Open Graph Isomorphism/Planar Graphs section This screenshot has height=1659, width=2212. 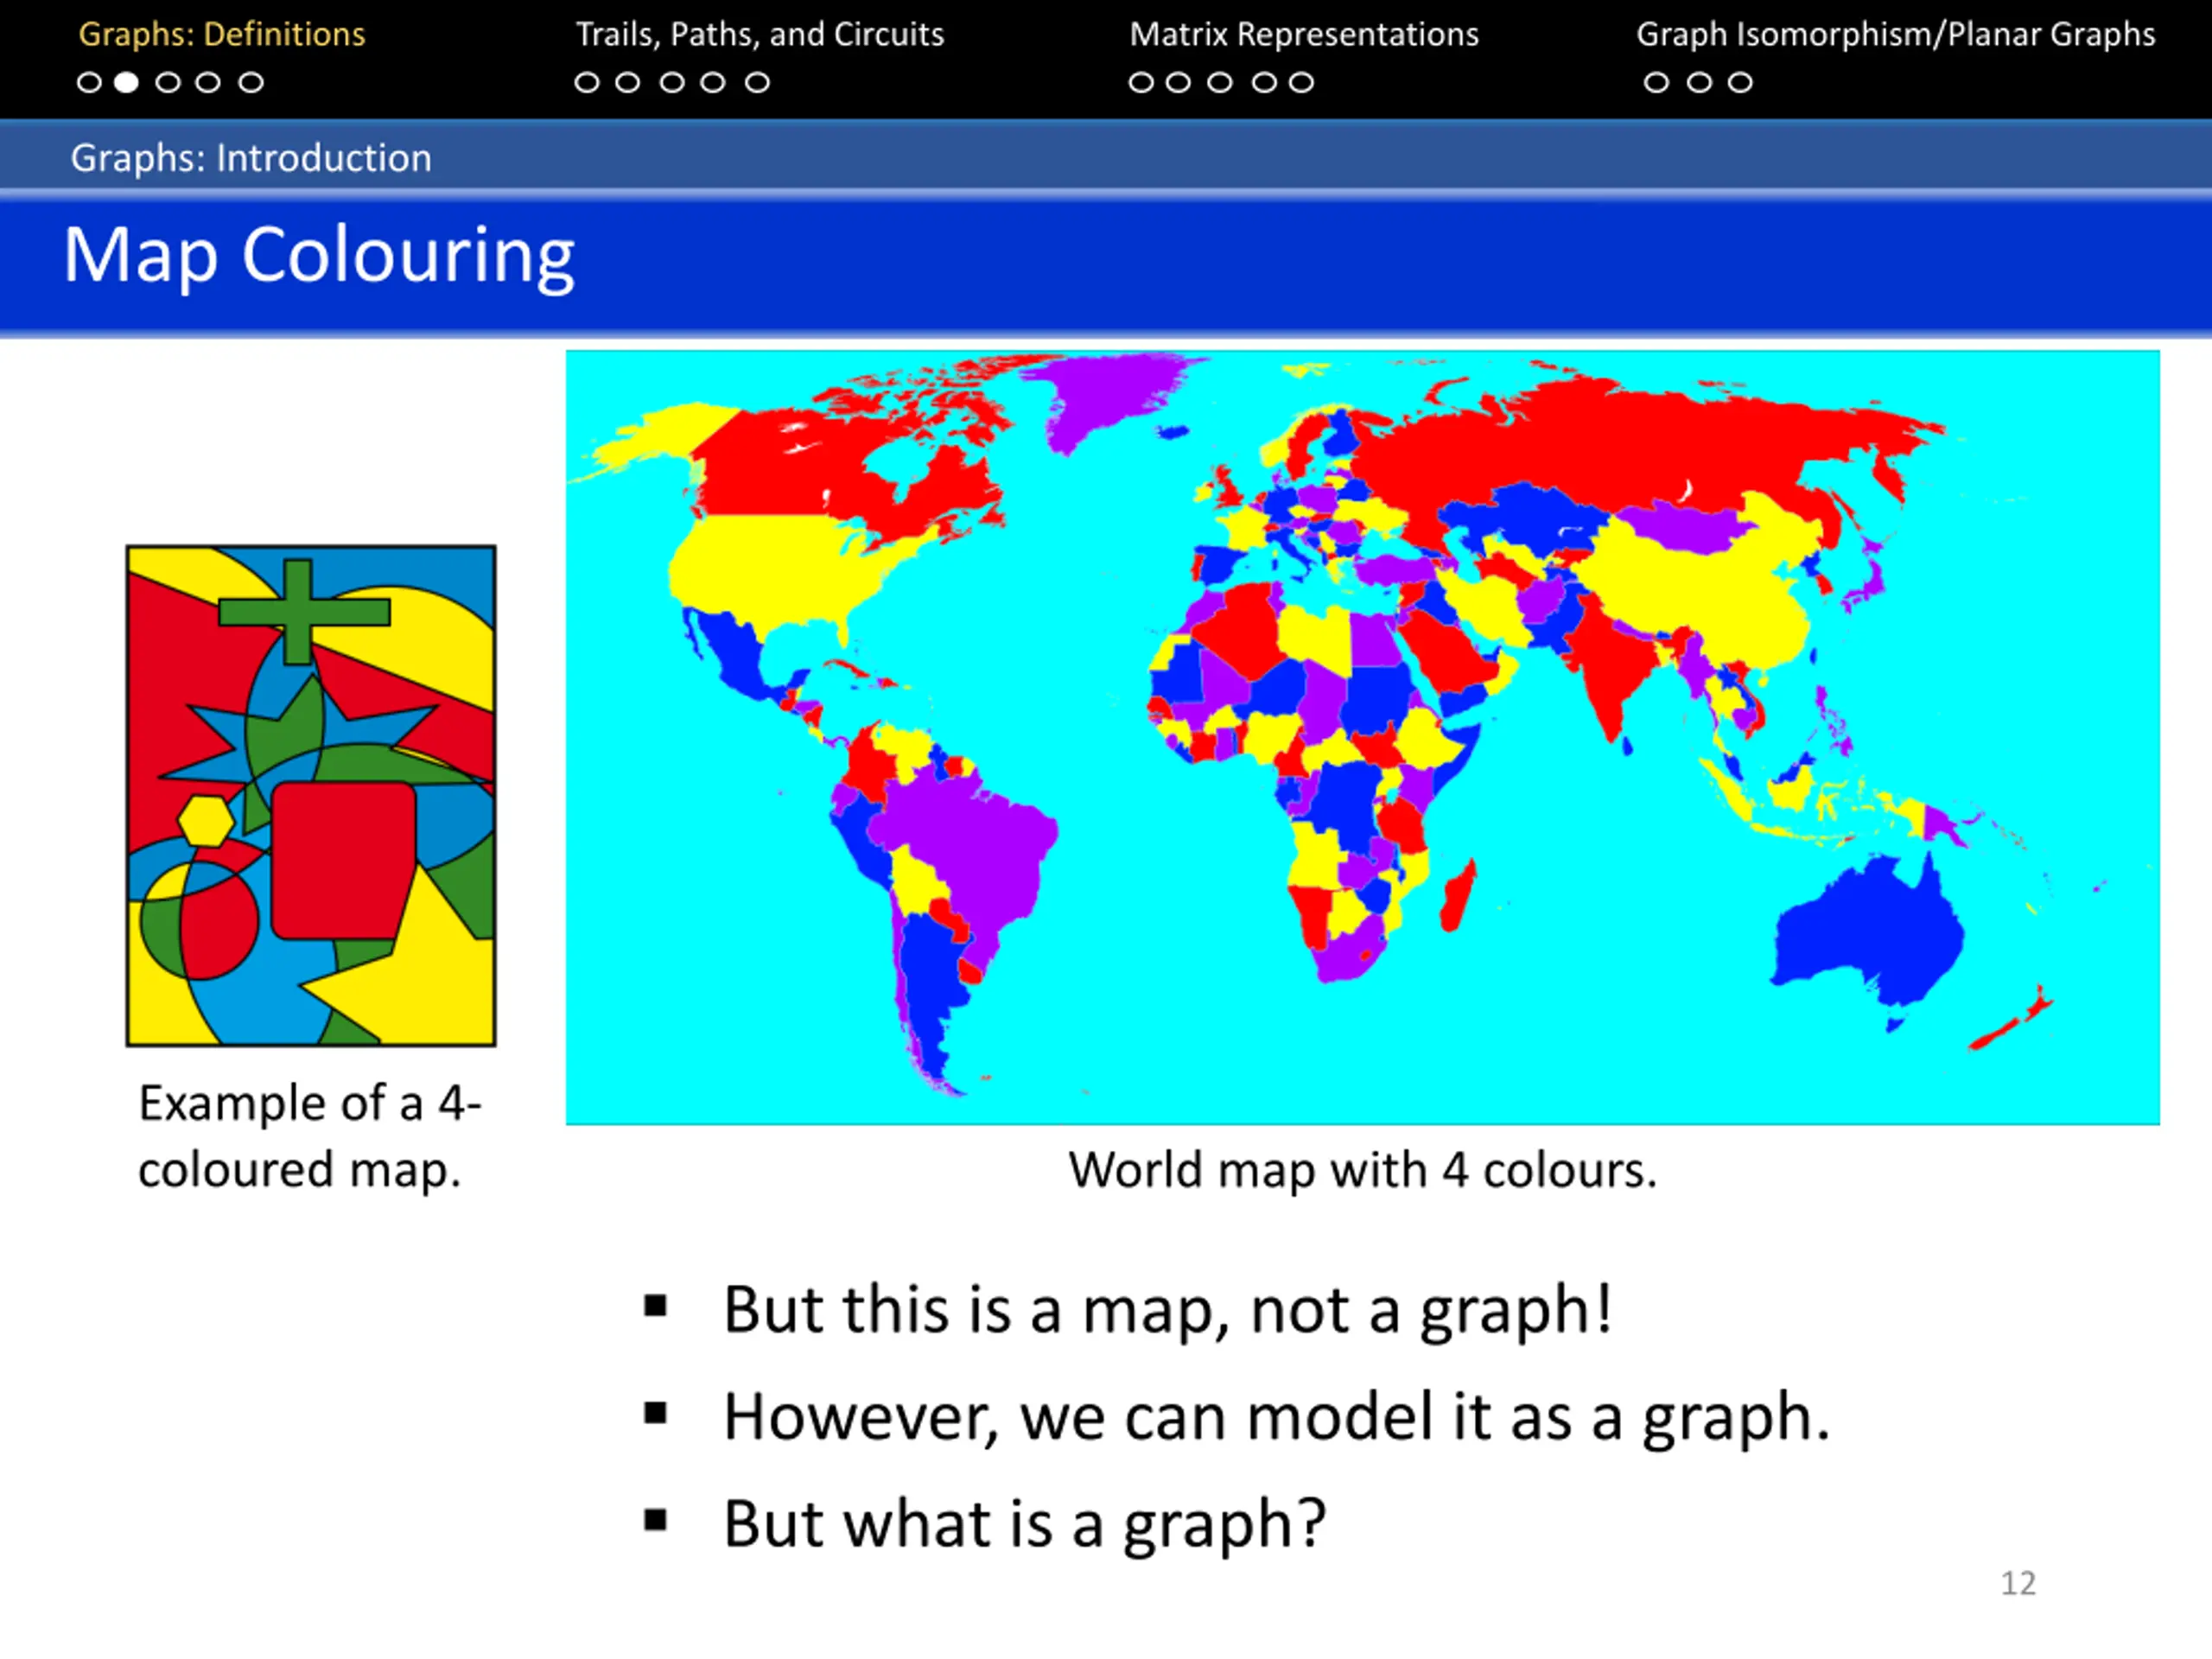click(1895, 35)
